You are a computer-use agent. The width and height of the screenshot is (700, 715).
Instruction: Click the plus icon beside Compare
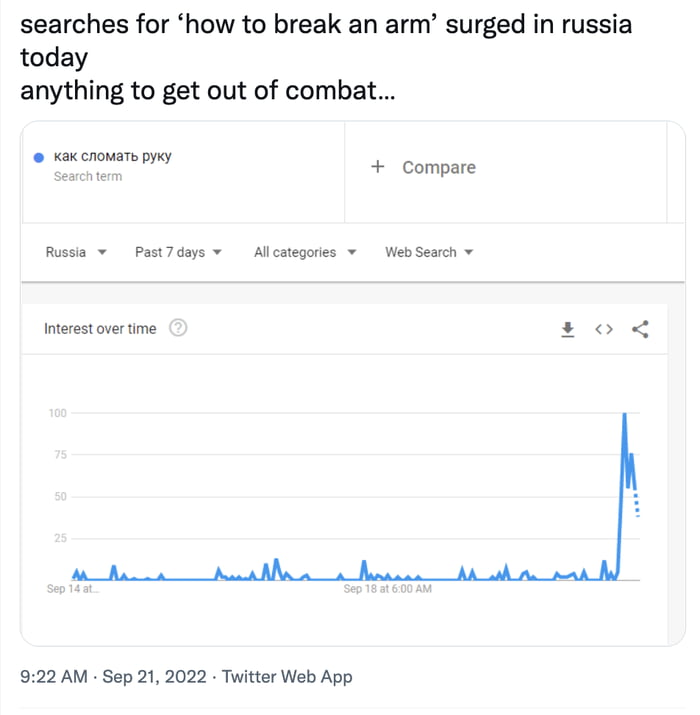coord(377,167)
